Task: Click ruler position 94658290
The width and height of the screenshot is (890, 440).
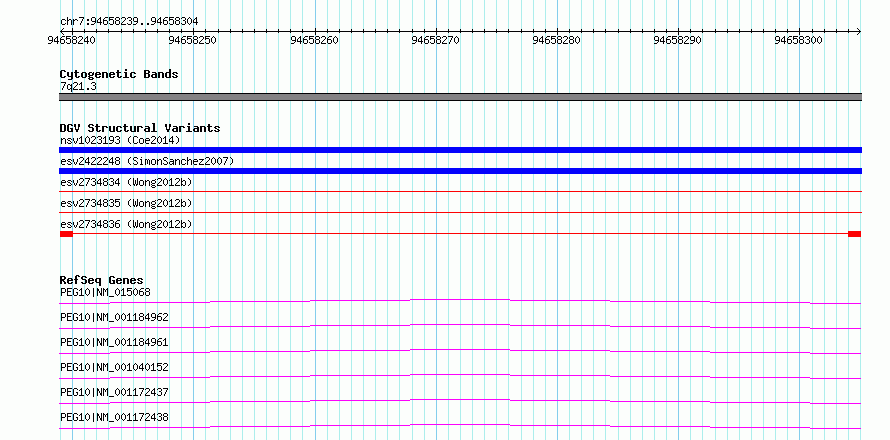Action: click(678, 40)
